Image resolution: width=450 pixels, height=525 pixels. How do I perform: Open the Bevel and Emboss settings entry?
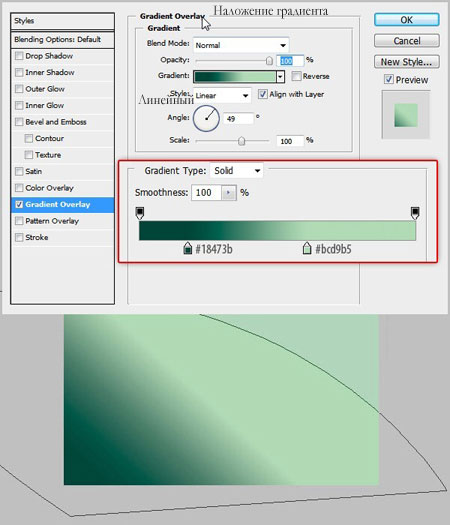click(x=56, y=122)
